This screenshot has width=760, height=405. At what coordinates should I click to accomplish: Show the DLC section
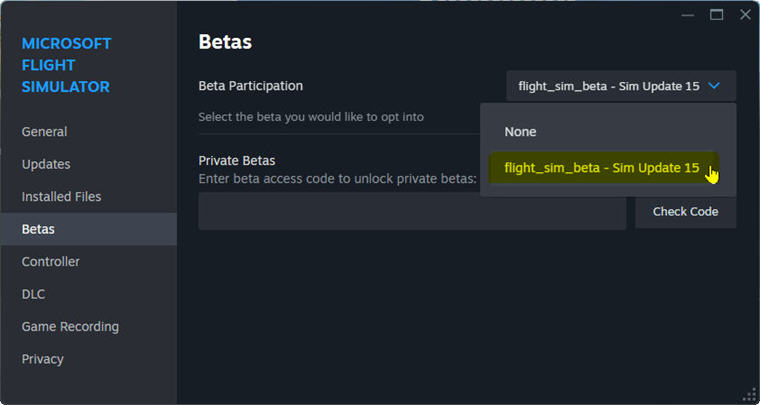tap(33, 294)
